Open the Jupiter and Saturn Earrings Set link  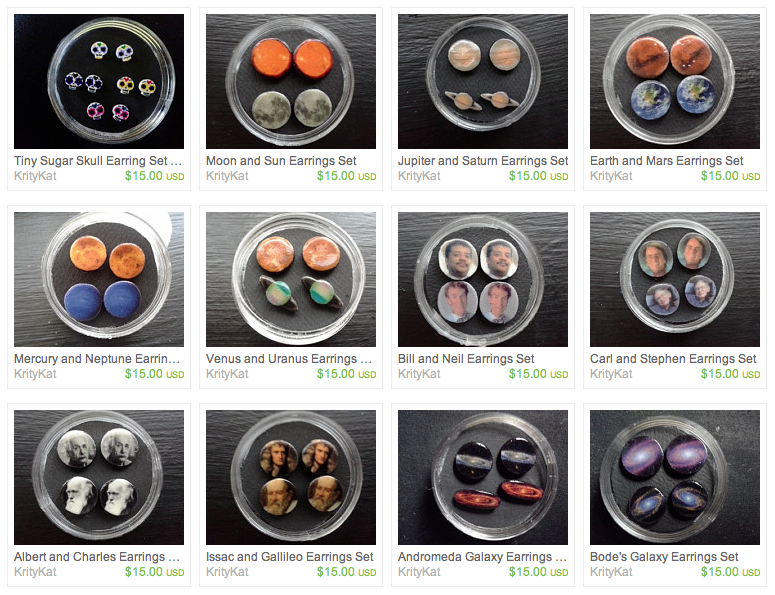[483, 161]
